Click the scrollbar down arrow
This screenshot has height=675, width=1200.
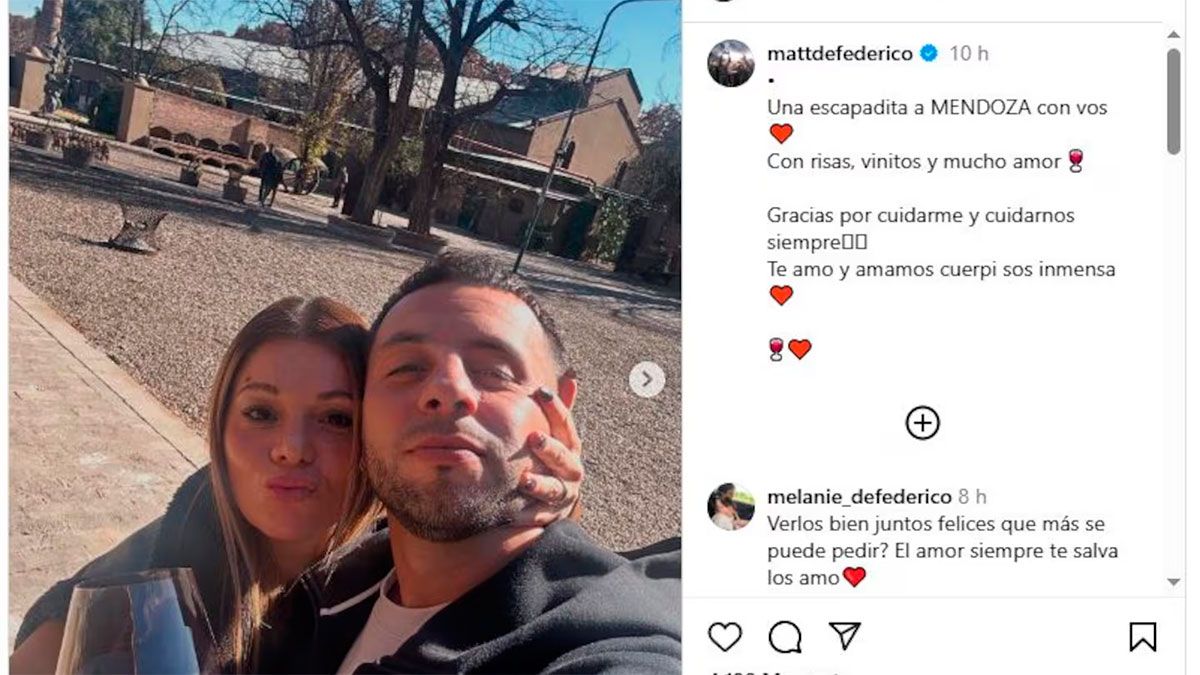pyautogui.click(x=1174, y=582)
